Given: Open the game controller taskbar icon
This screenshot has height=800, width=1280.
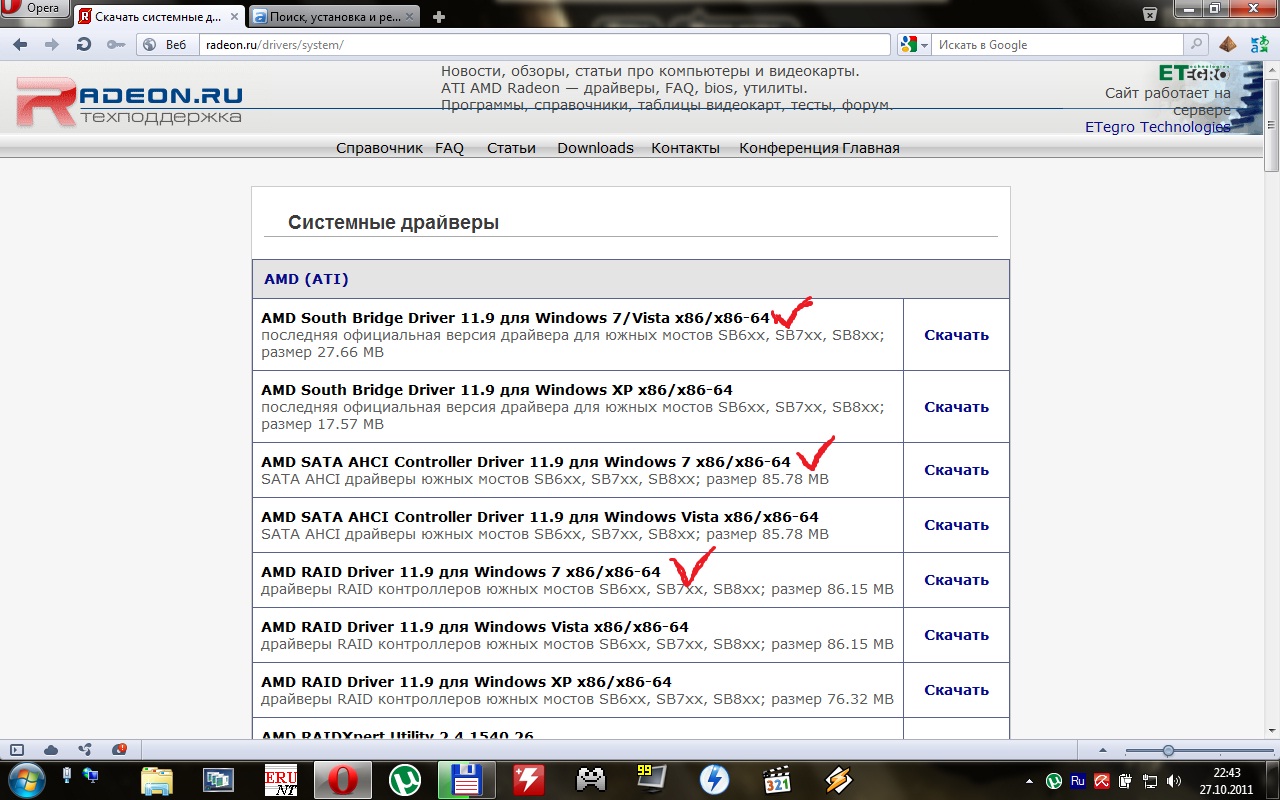Looking at the screenshot, I should click(590, 779).
